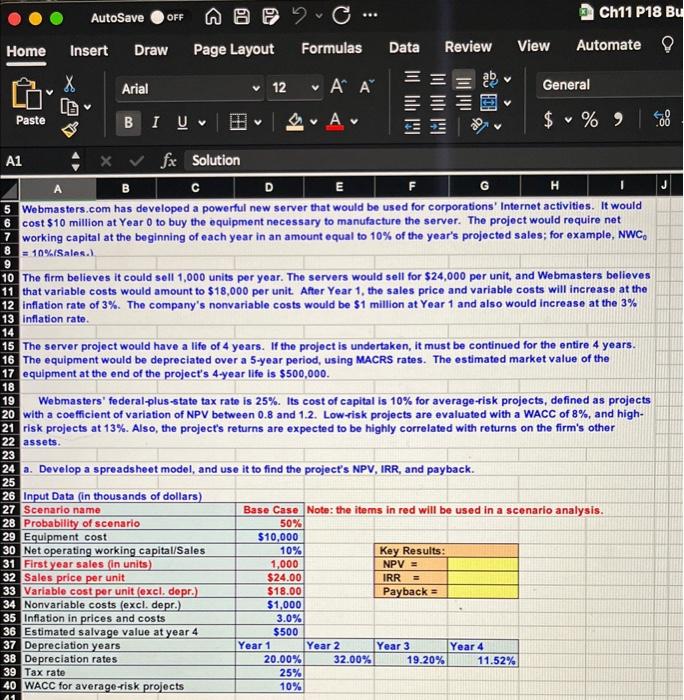Select the Base Case cell
684x700 pixels.
coord(270,510)
